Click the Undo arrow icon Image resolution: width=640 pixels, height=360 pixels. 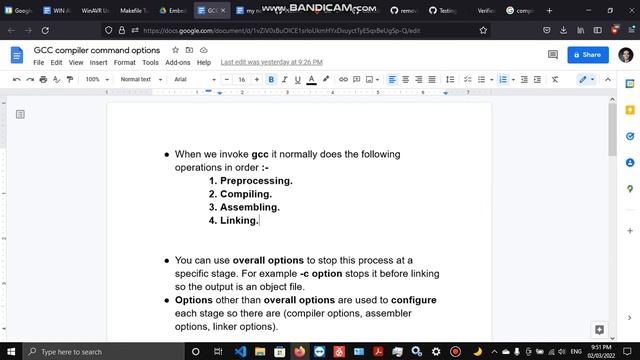point(16,80)
